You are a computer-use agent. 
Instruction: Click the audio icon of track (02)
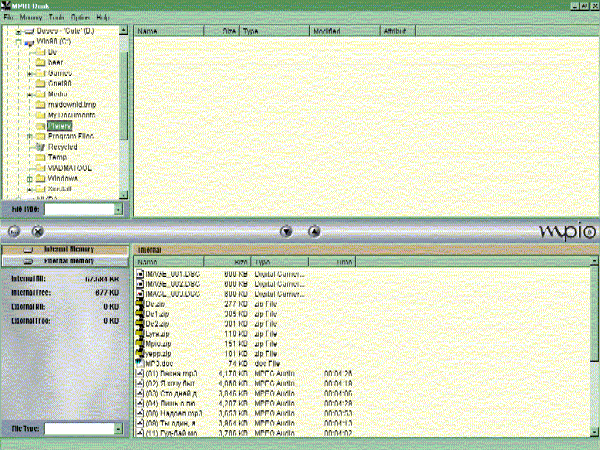(x=140, y=383)
